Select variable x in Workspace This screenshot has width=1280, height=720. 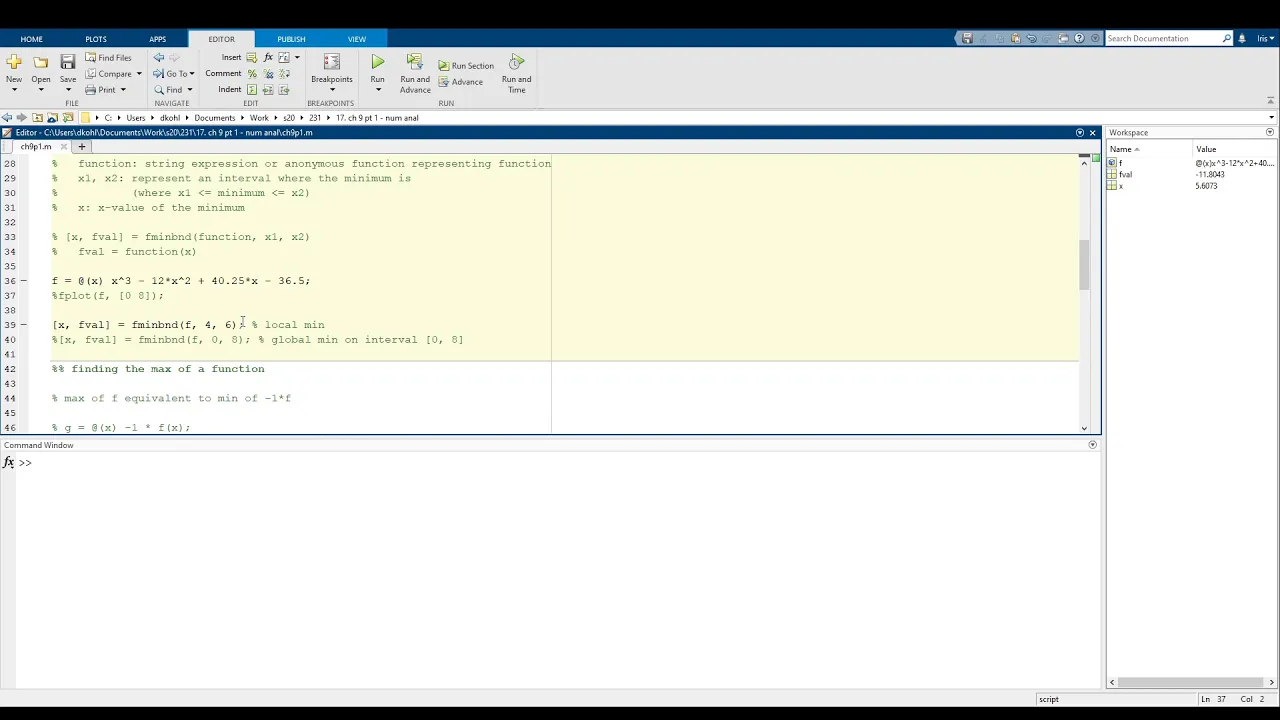(1192, 186)
